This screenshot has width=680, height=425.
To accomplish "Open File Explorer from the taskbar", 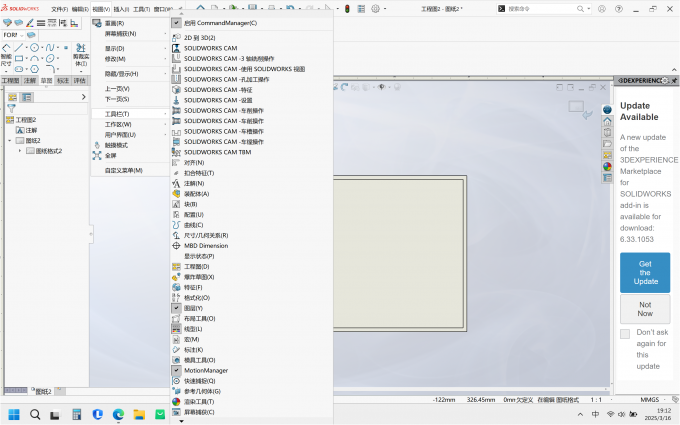I will point(139,415).
